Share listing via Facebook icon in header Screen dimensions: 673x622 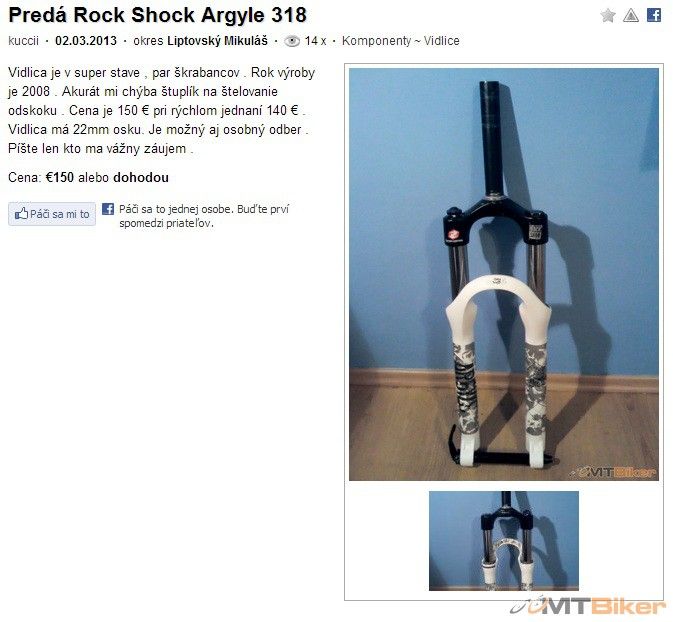click(654, 15)
